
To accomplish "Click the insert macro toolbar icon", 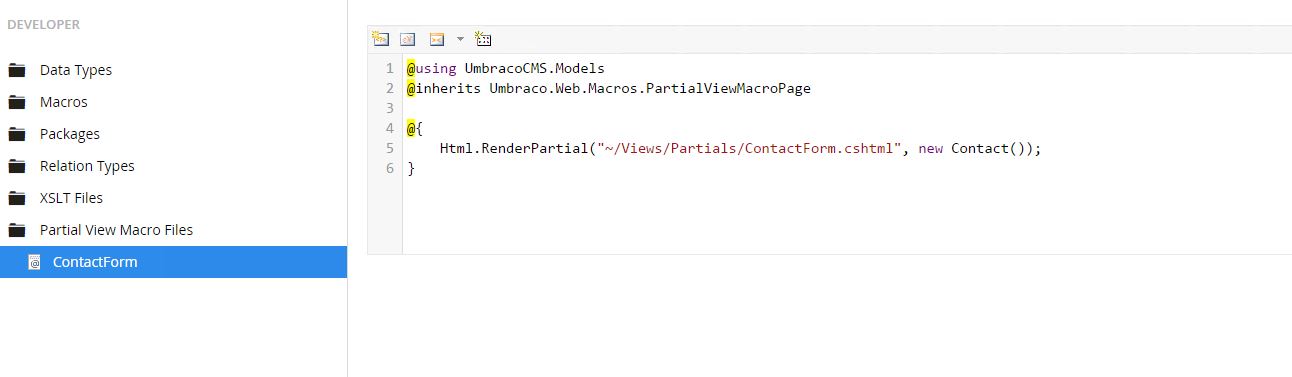I will pos(436,39).
